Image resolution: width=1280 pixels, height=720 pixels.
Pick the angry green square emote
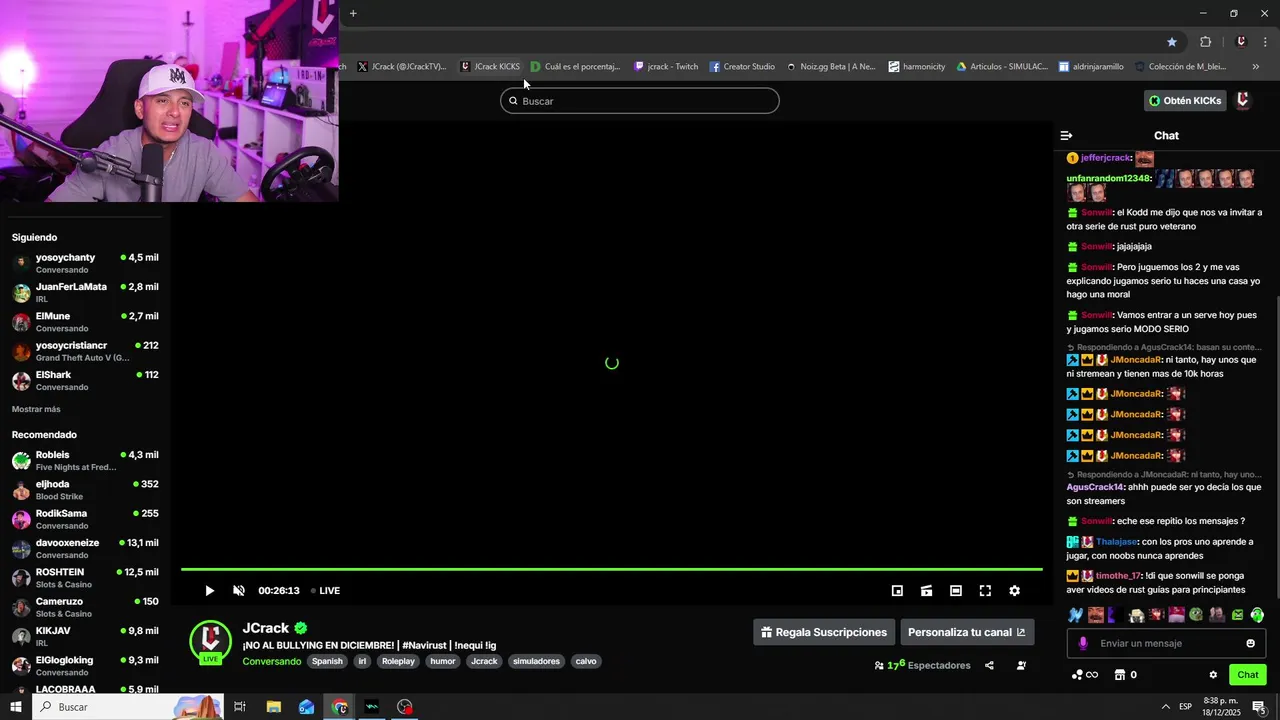tap(1237, 615)
